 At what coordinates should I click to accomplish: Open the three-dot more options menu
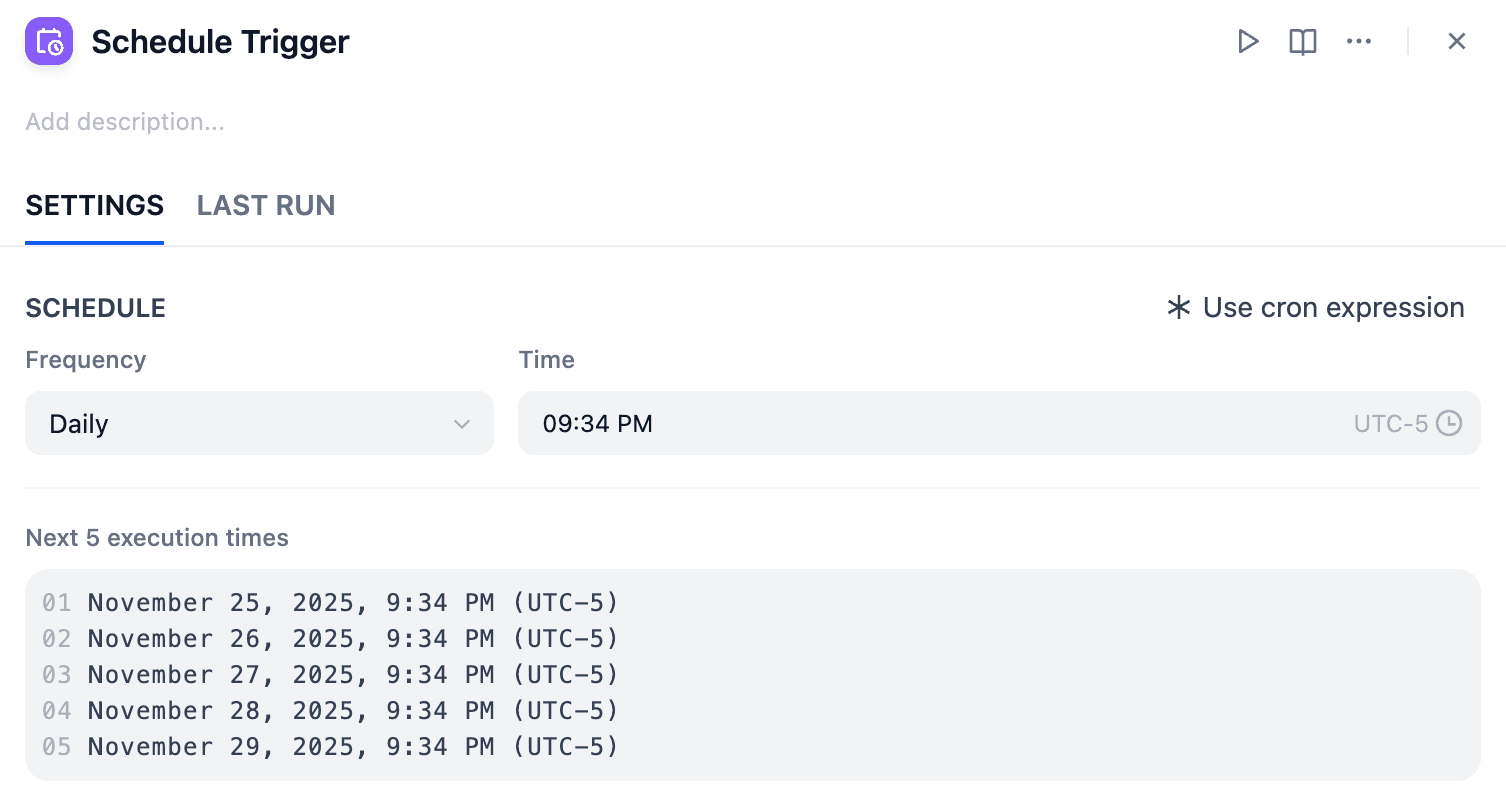click(x=1358, y=42)
